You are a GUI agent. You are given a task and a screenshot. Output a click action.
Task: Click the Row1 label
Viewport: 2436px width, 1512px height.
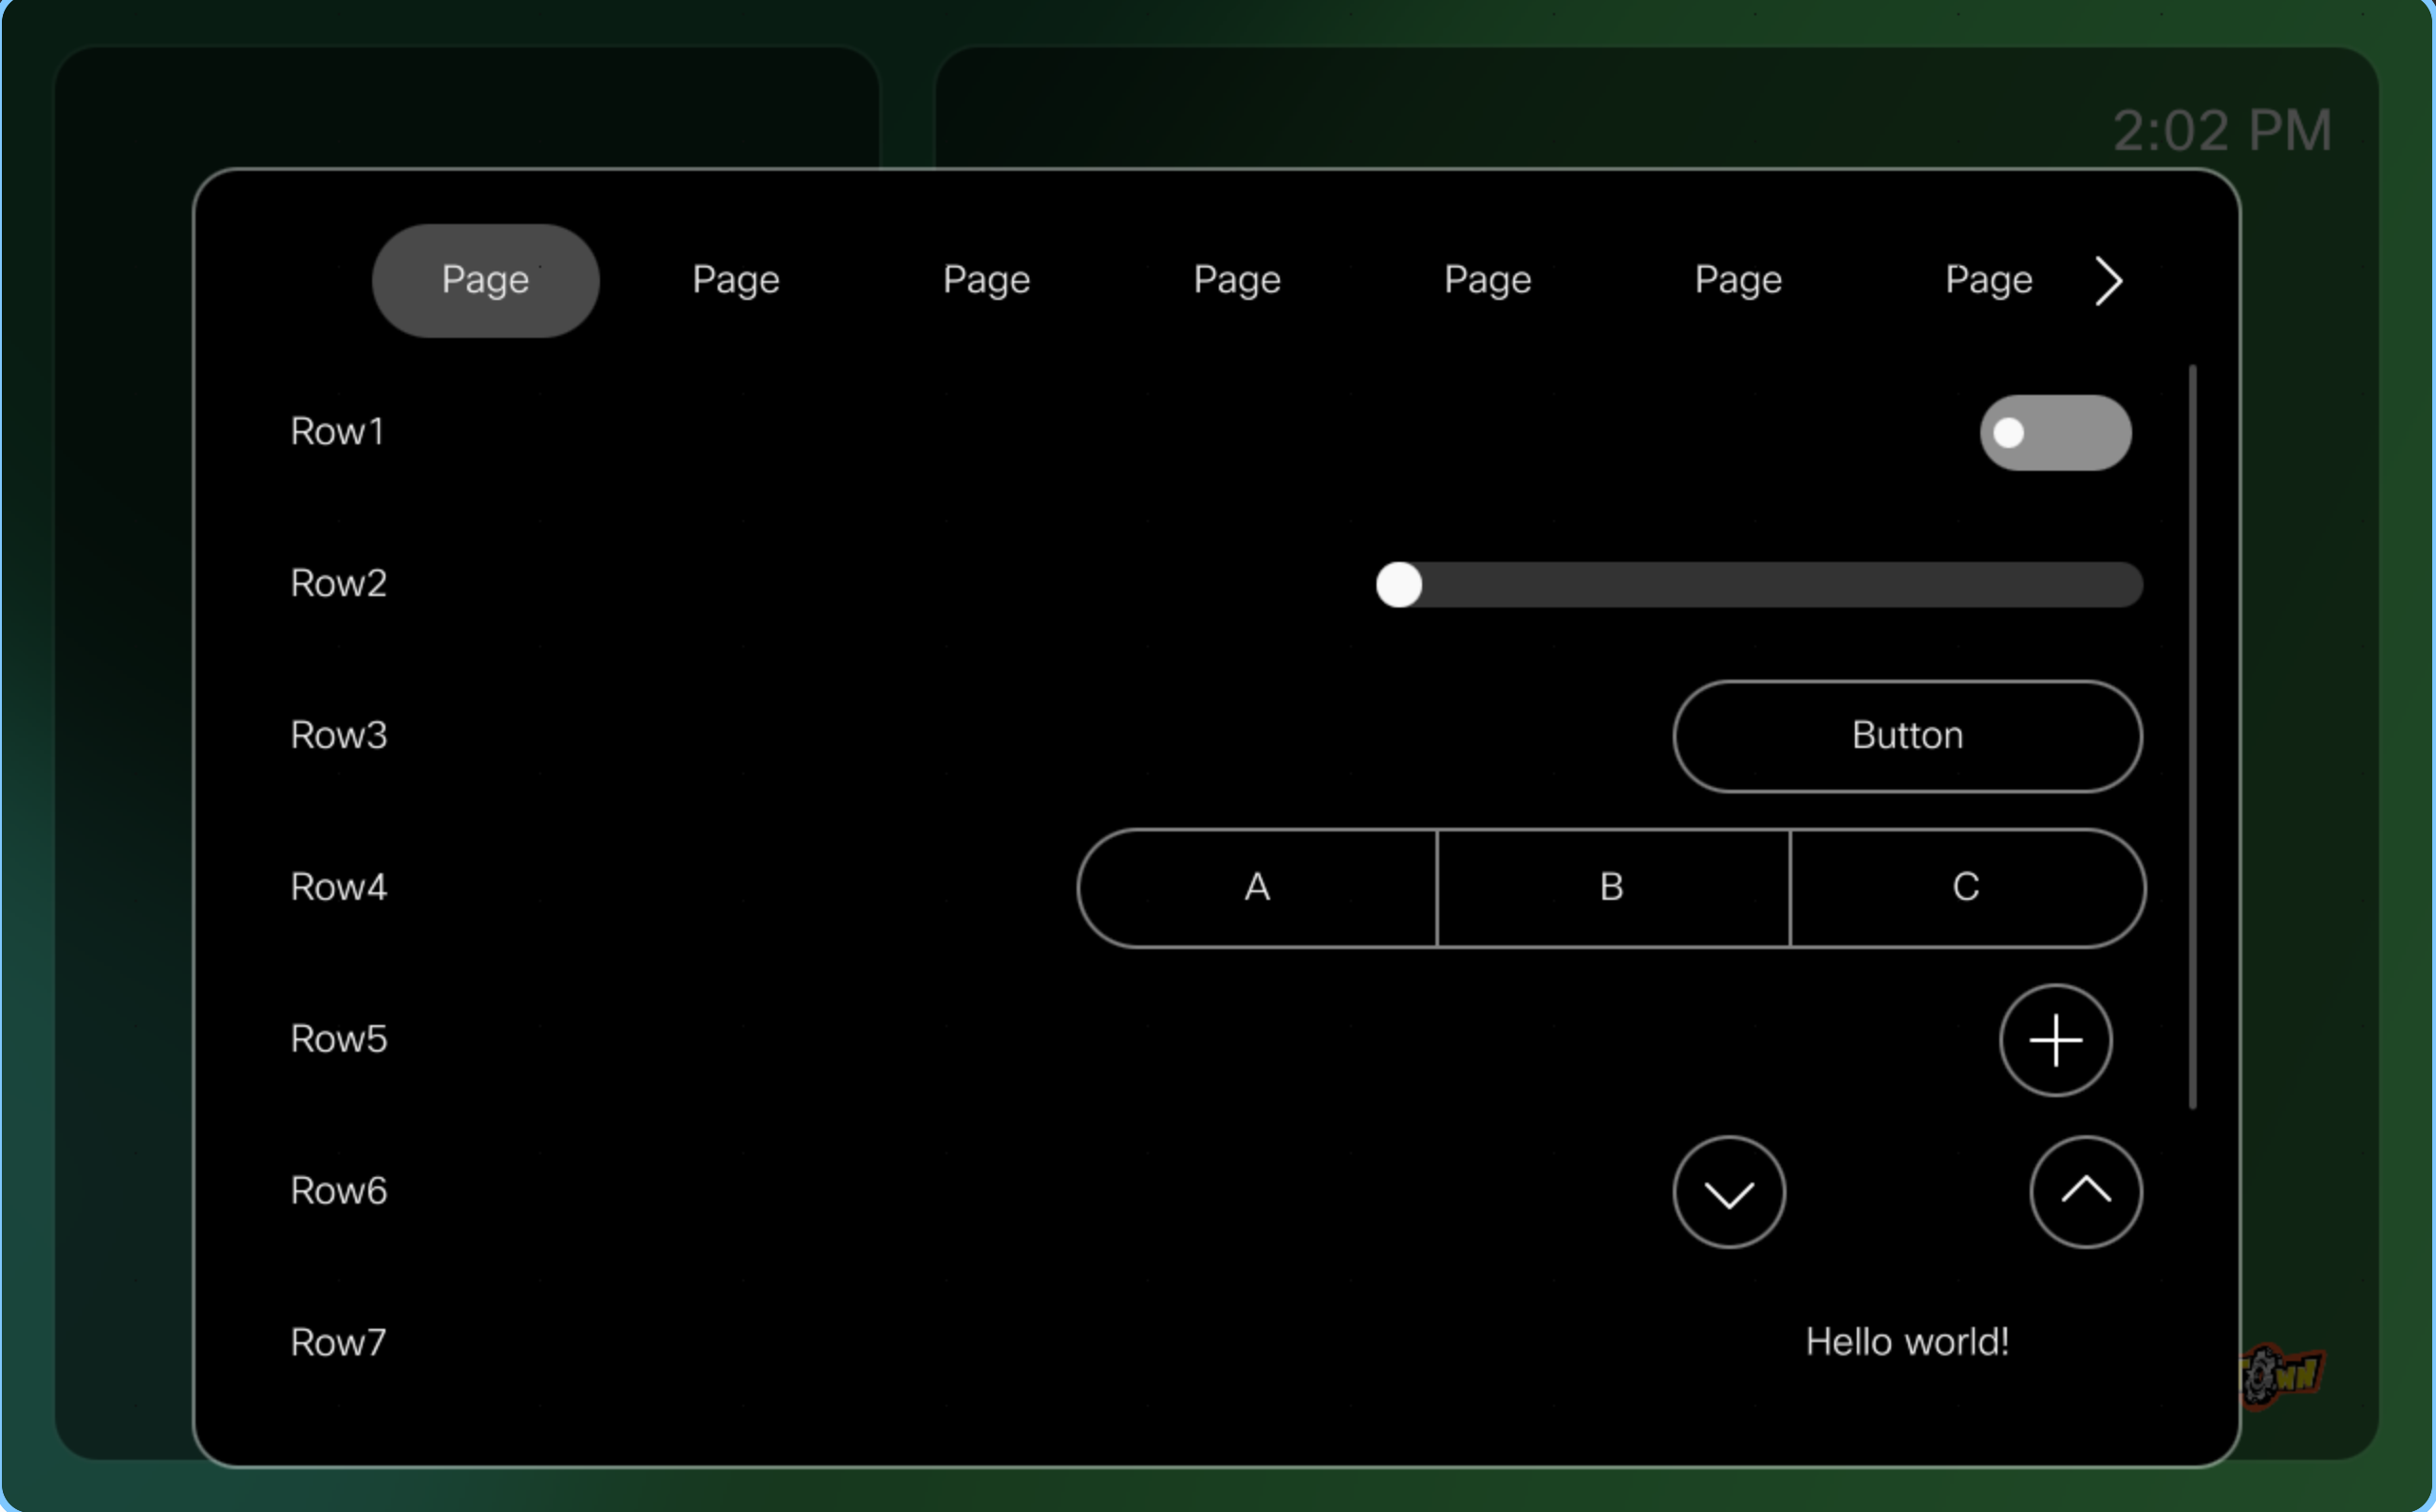(337, 432)
